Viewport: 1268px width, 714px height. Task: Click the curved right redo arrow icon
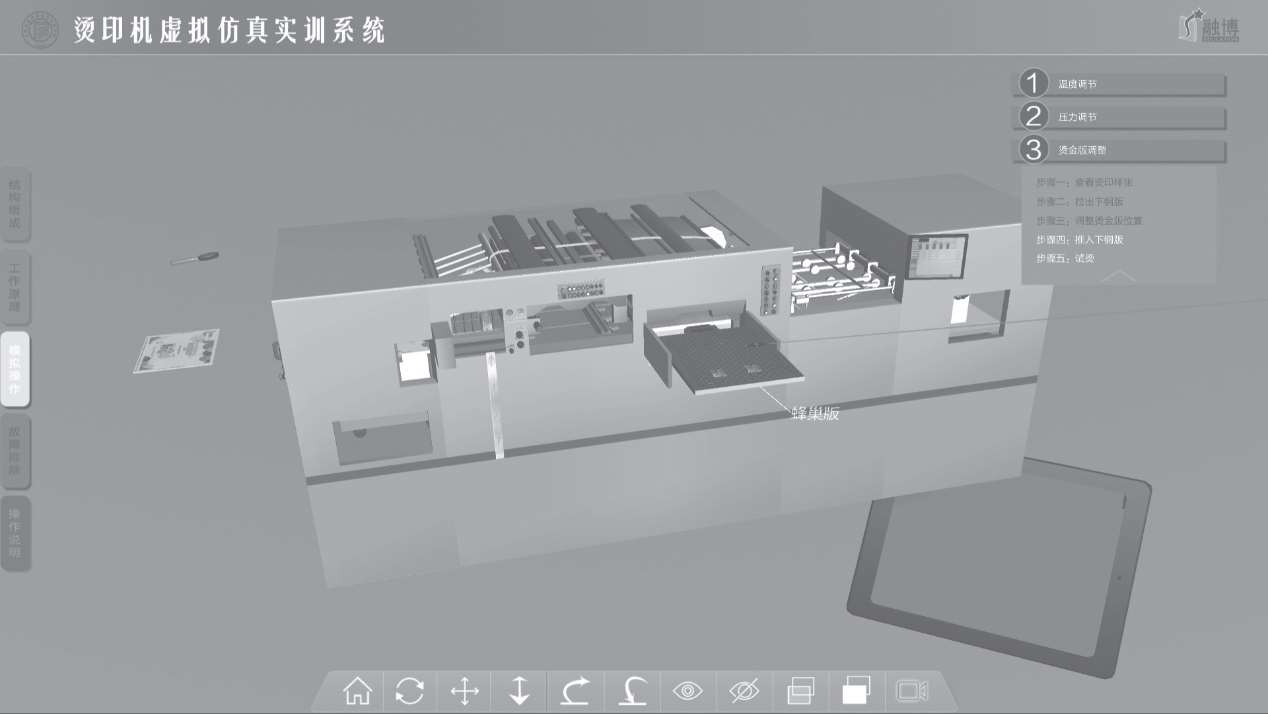[575, 691]
